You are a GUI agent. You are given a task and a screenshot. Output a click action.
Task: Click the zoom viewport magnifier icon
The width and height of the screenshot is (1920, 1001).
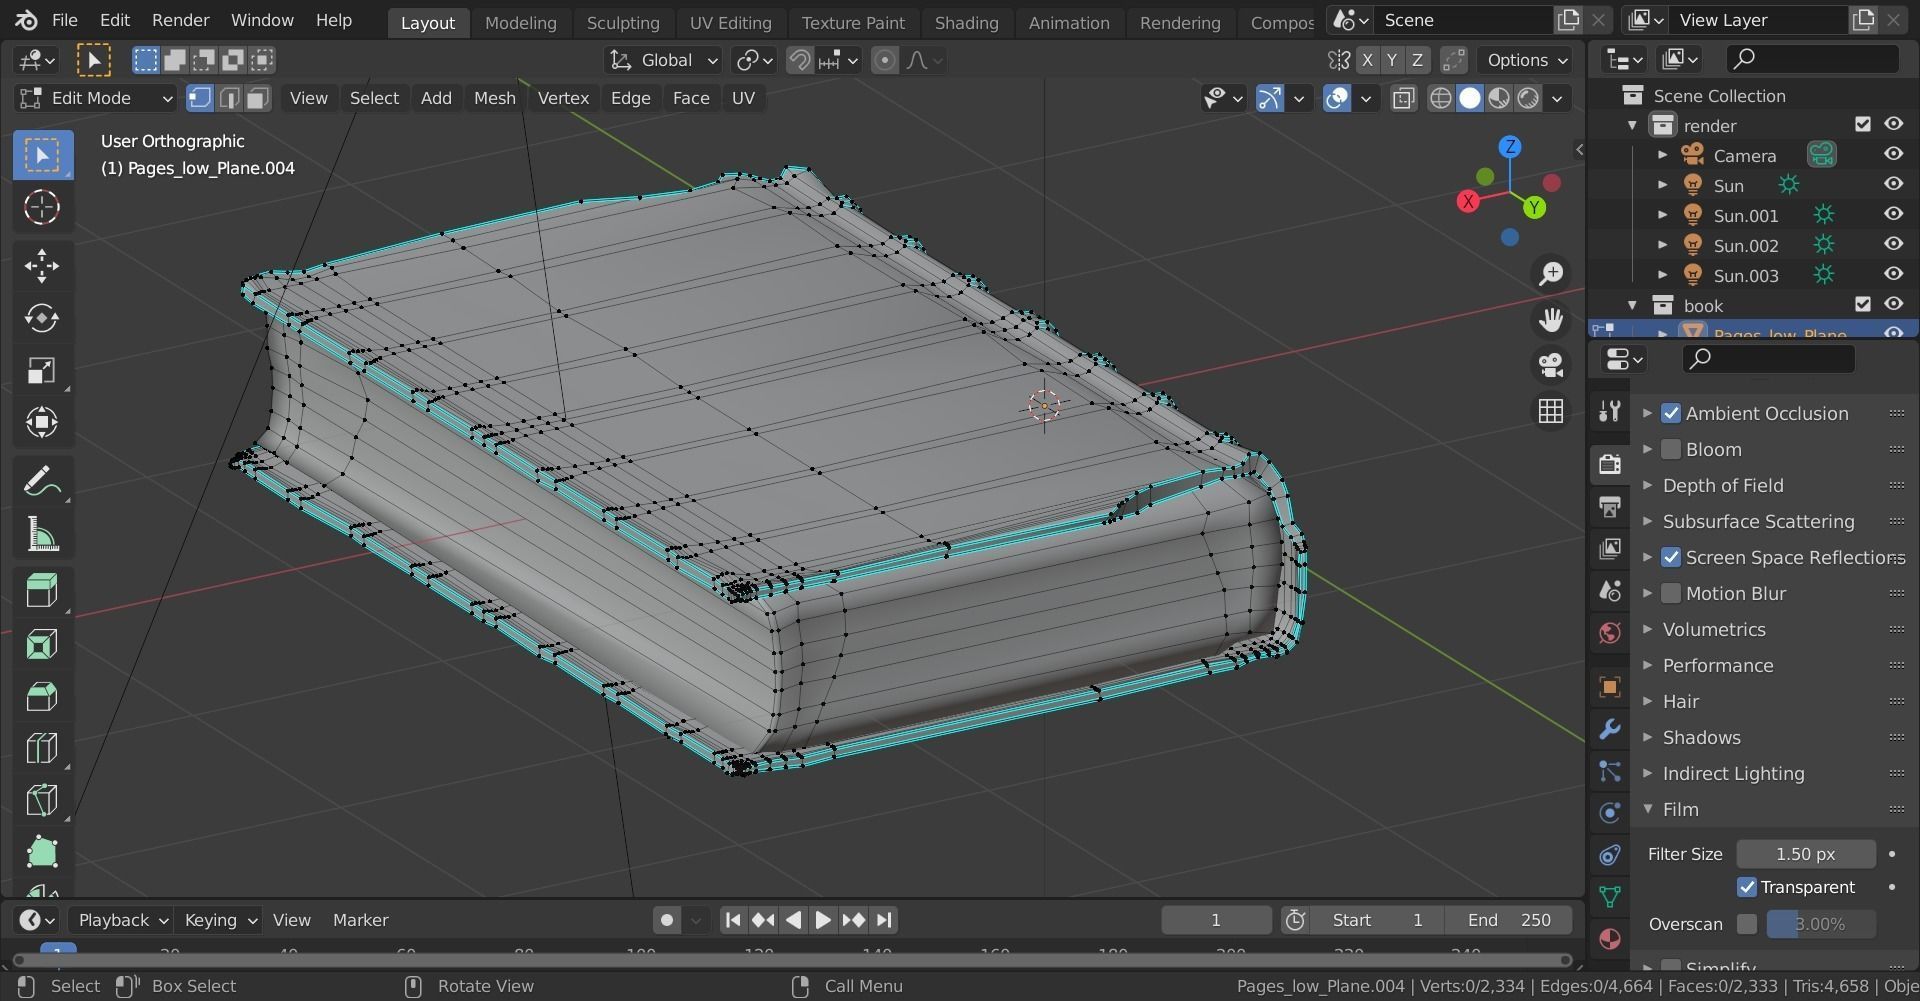[x=1551, y=274]
